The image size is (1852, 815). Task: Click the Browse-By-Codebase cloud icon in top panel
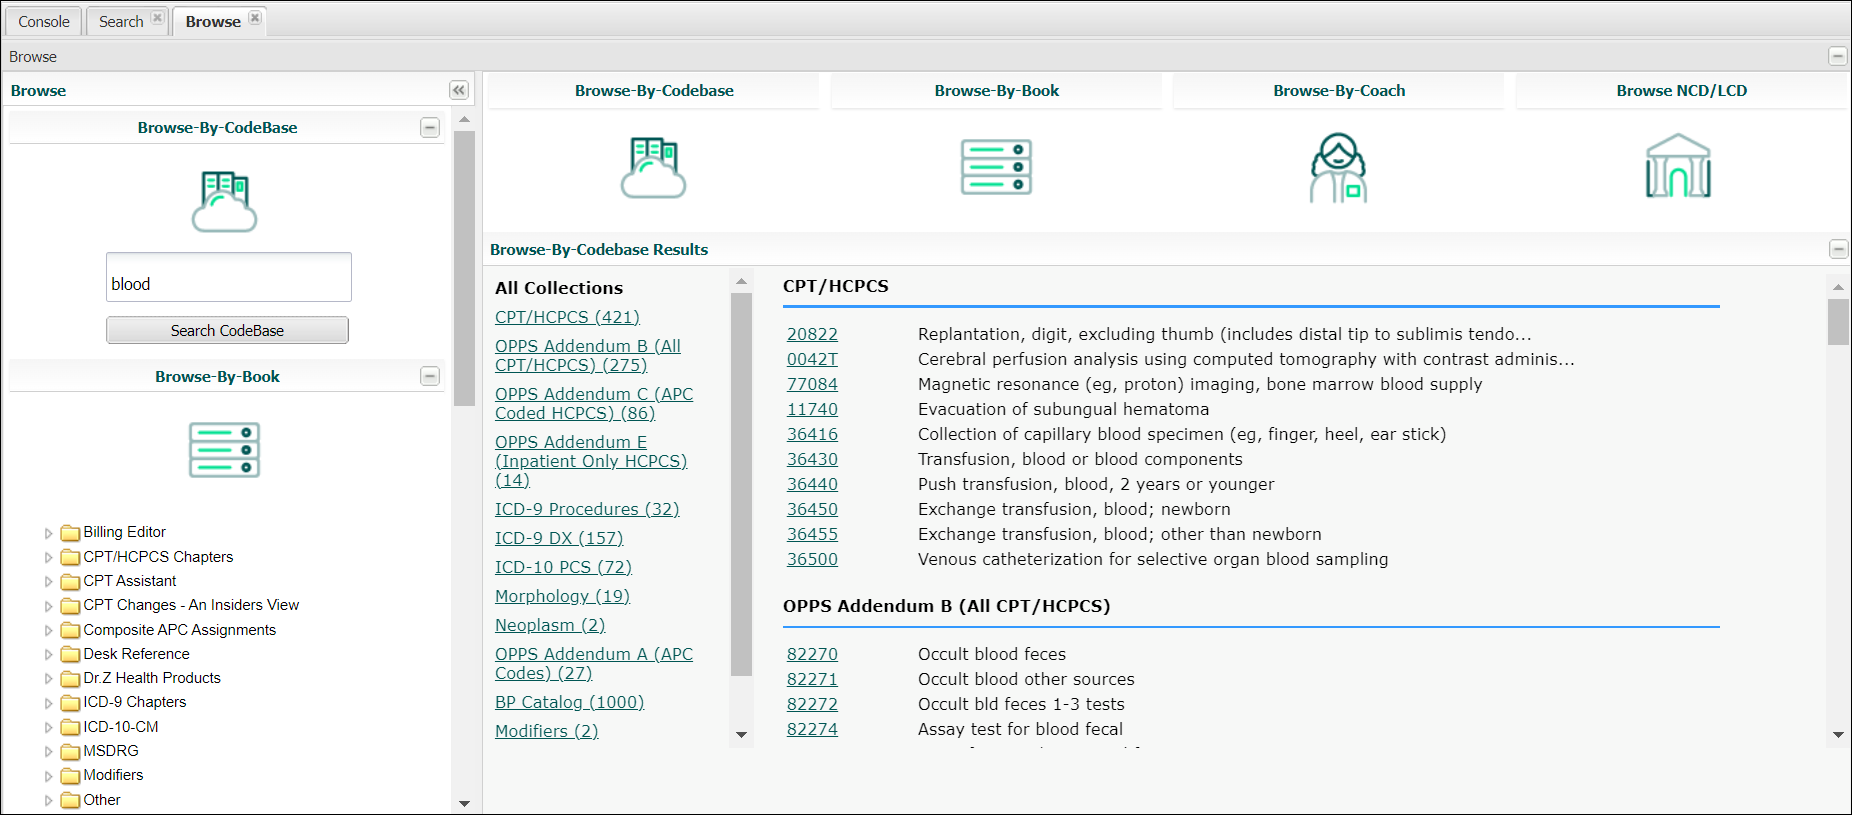pyautogui.click(x=653, y=168)
